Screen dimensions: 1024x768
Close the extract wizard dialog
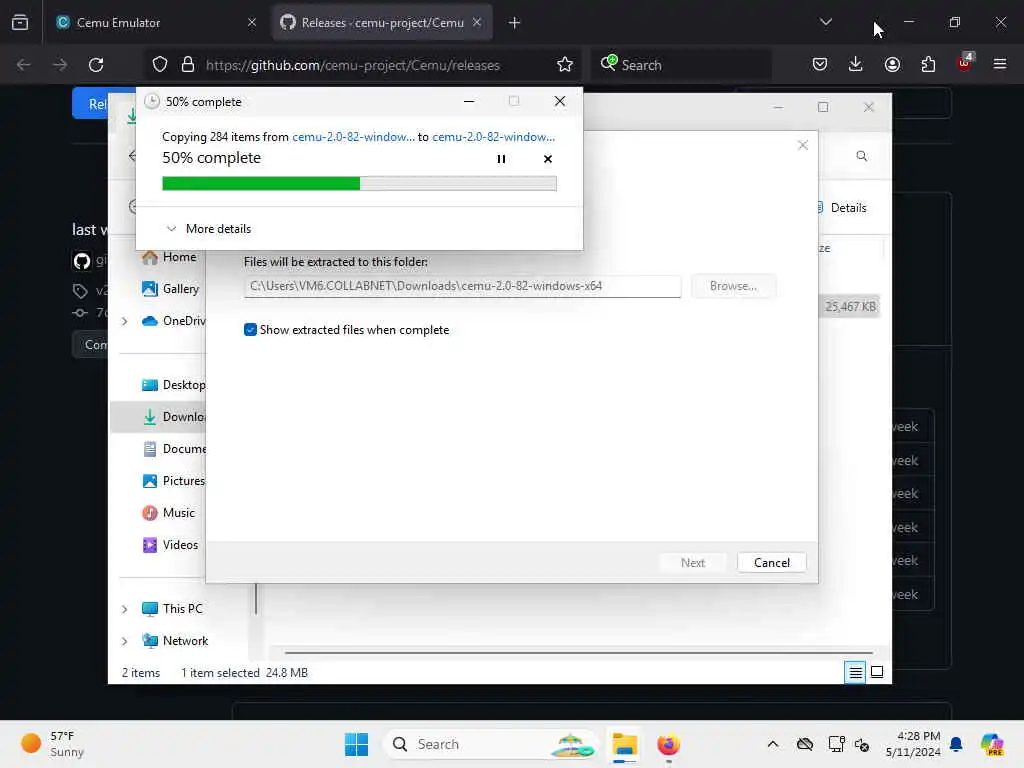pos(803,145)
